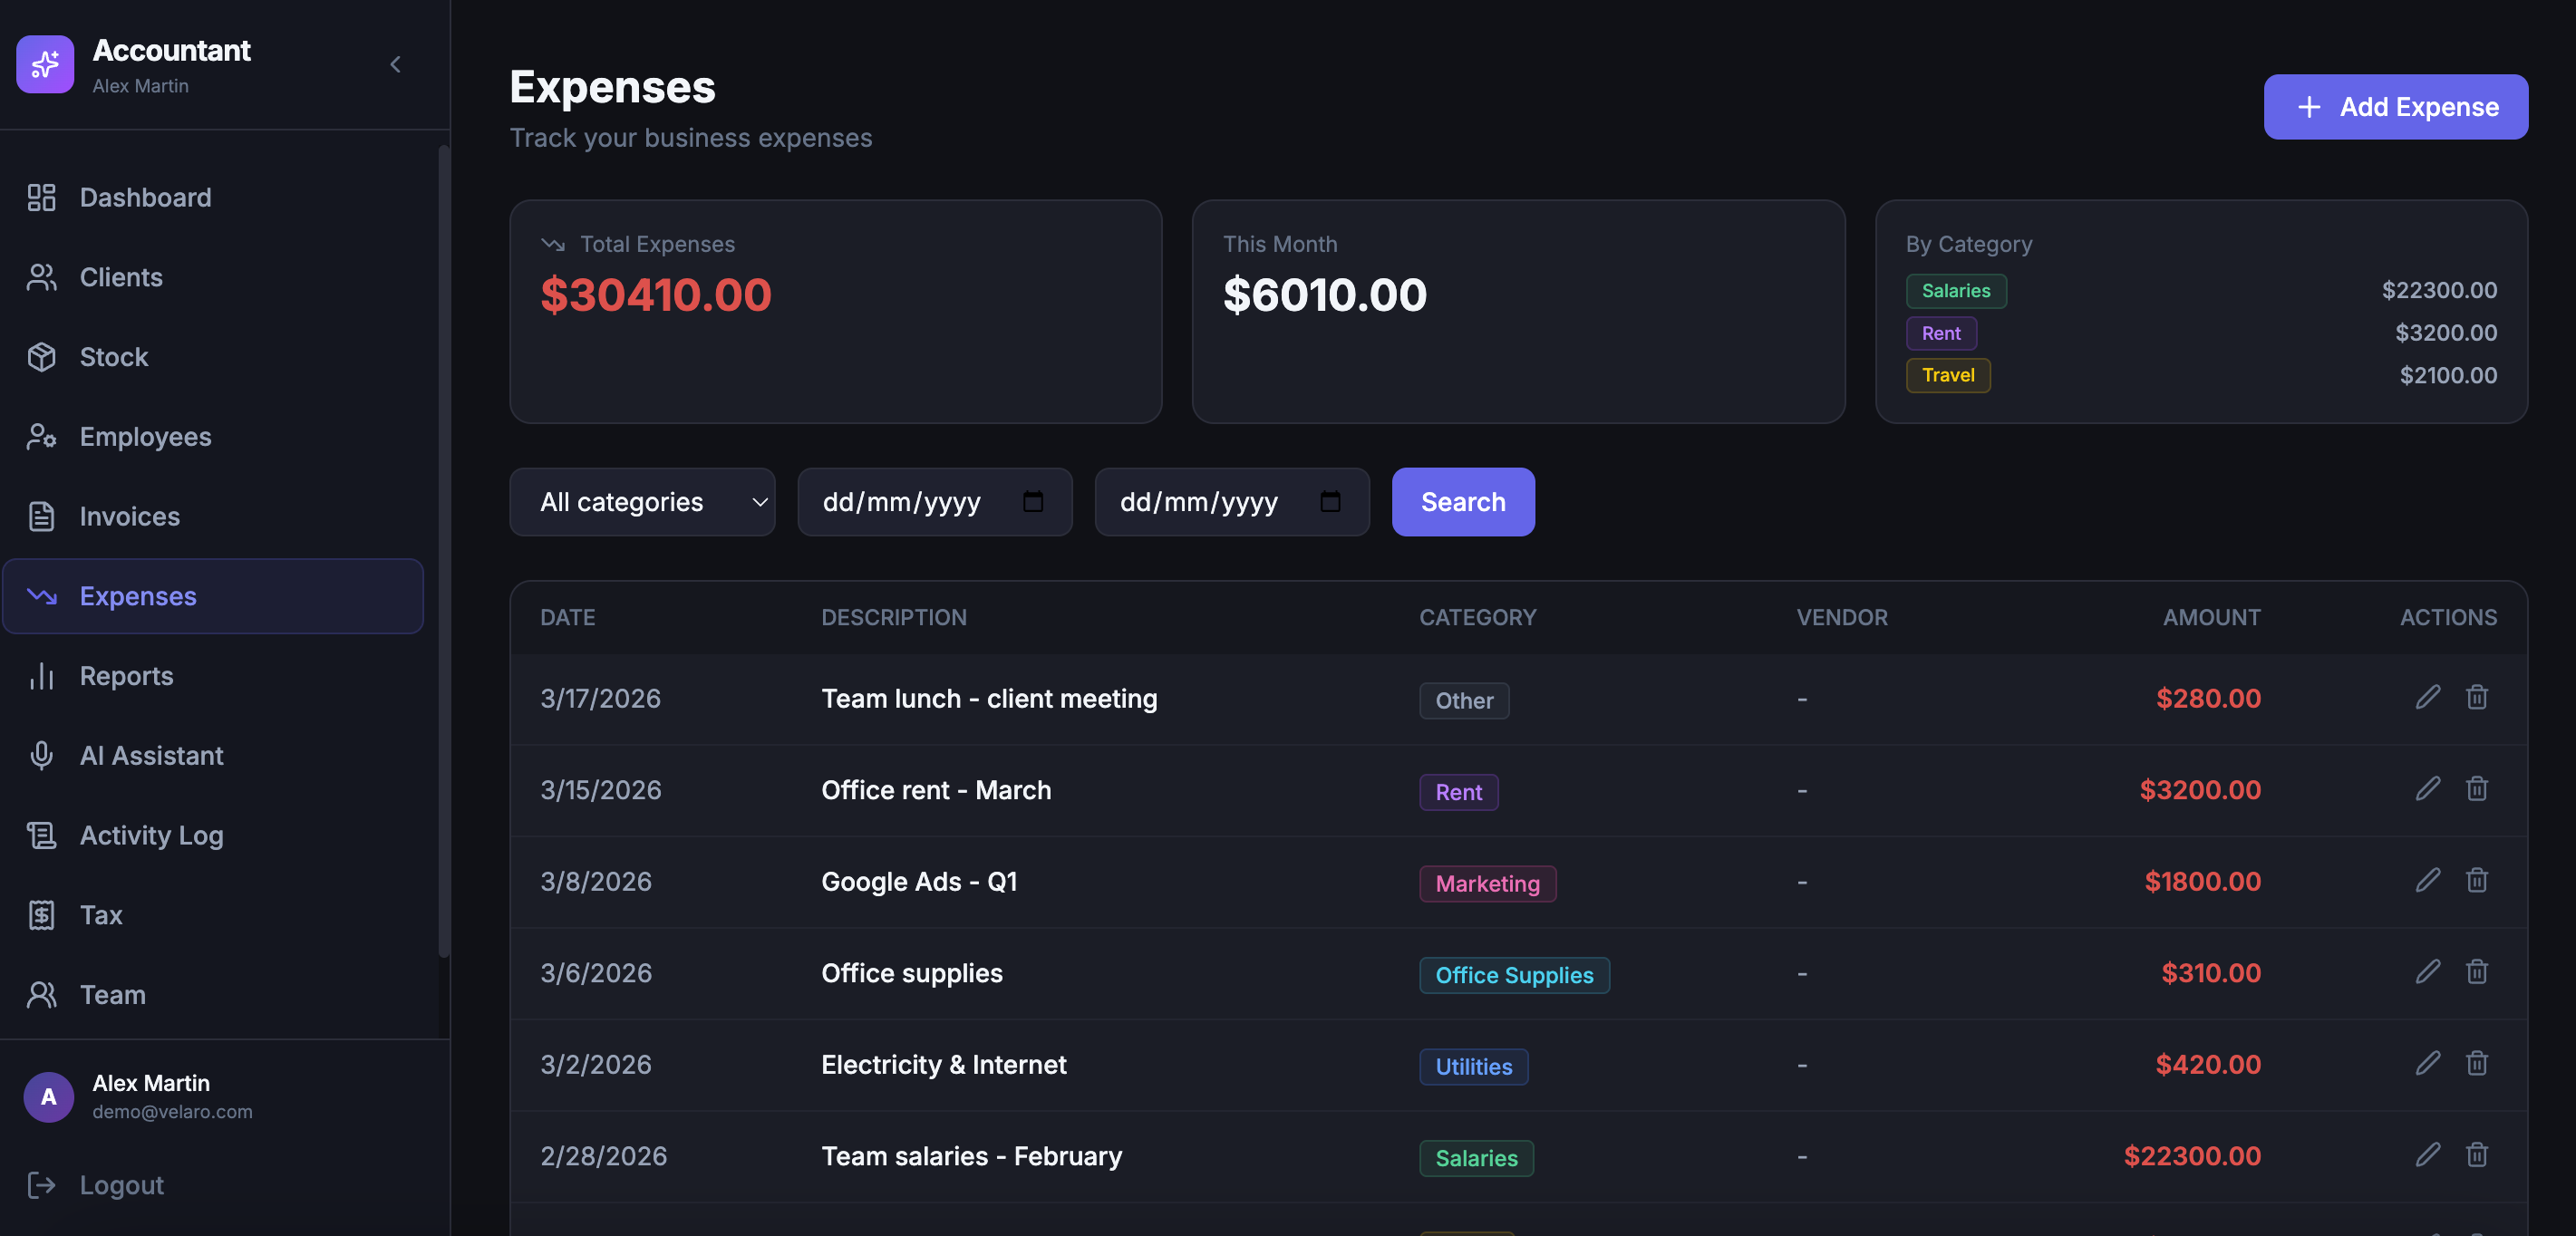Edit the Google Ads - Q1 expense
Screen dimensions: 2576x1236
(2427, 880)
